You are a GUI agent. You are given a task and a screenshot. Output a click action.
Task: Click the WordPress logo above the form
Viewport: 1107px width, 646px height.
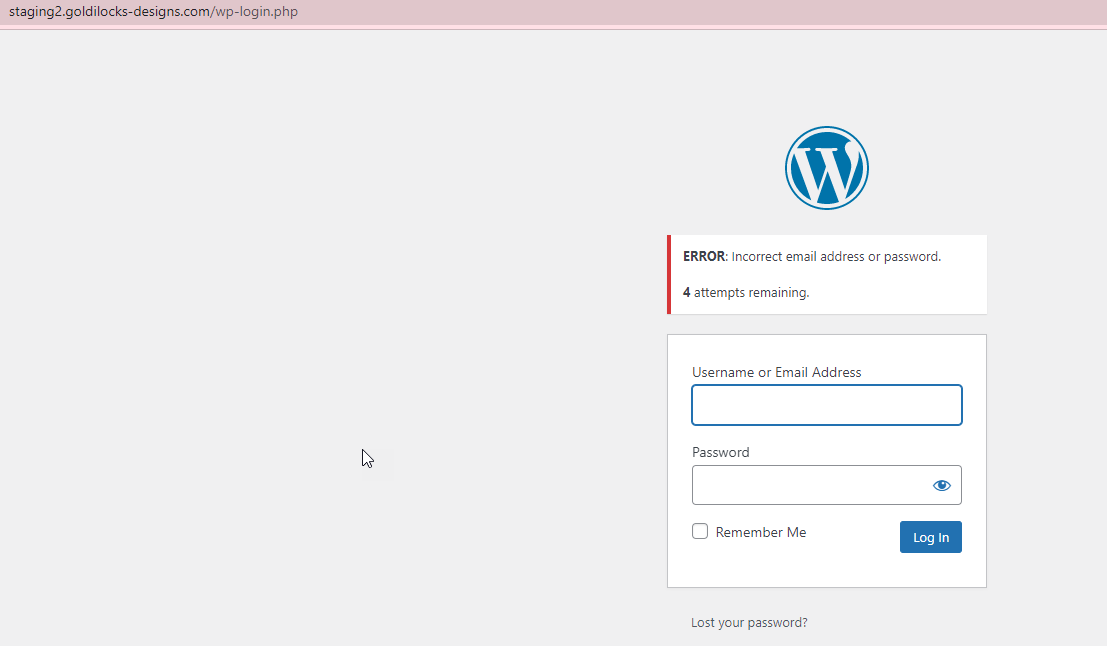[x=826, y=168]
